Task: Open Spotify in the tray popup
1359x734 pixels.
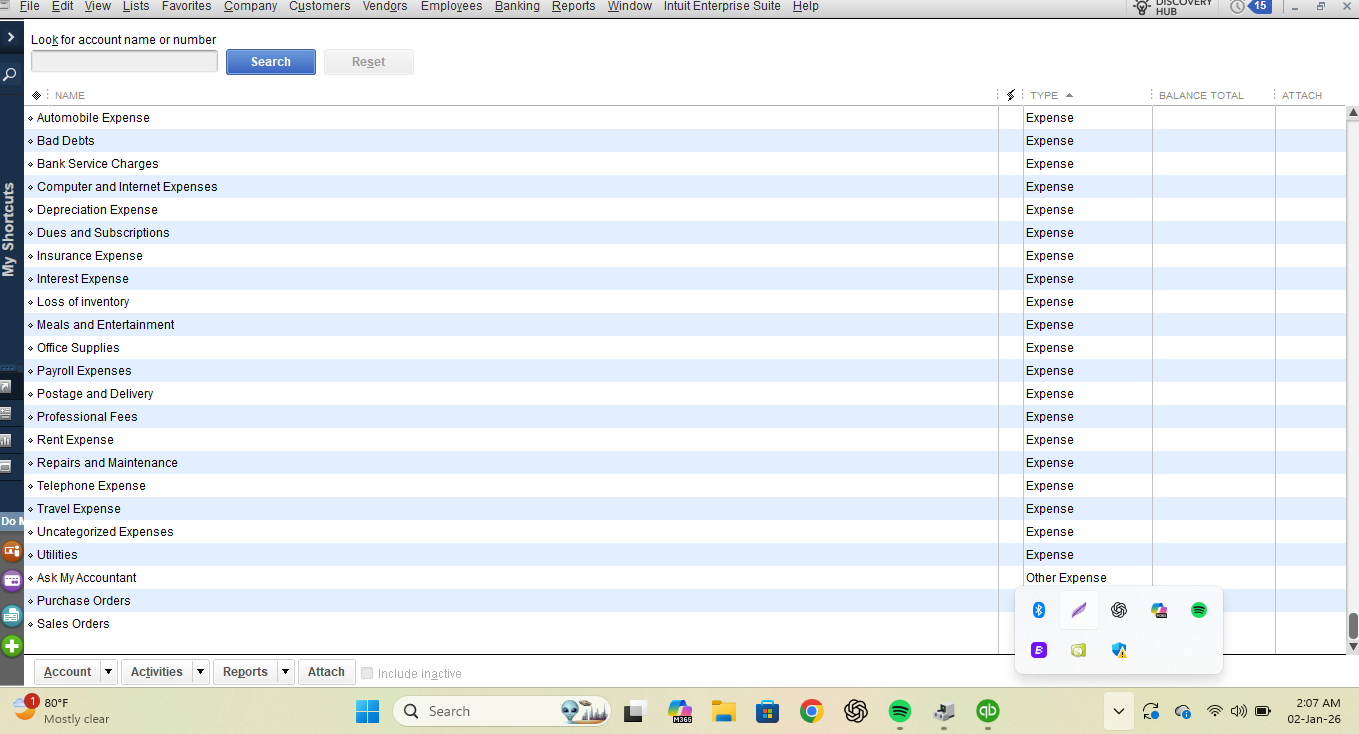Action: point(1199,610)
